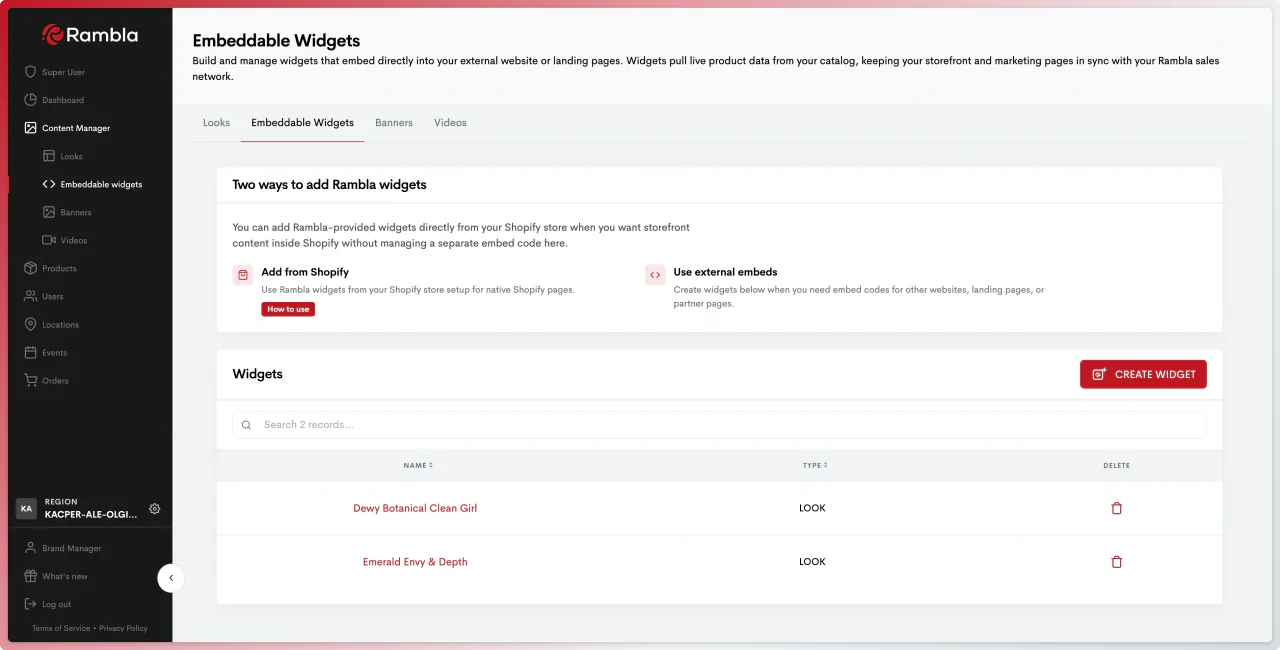Click the Embeddable widgets code icon
1280x650 pixels.
(49, 184)
